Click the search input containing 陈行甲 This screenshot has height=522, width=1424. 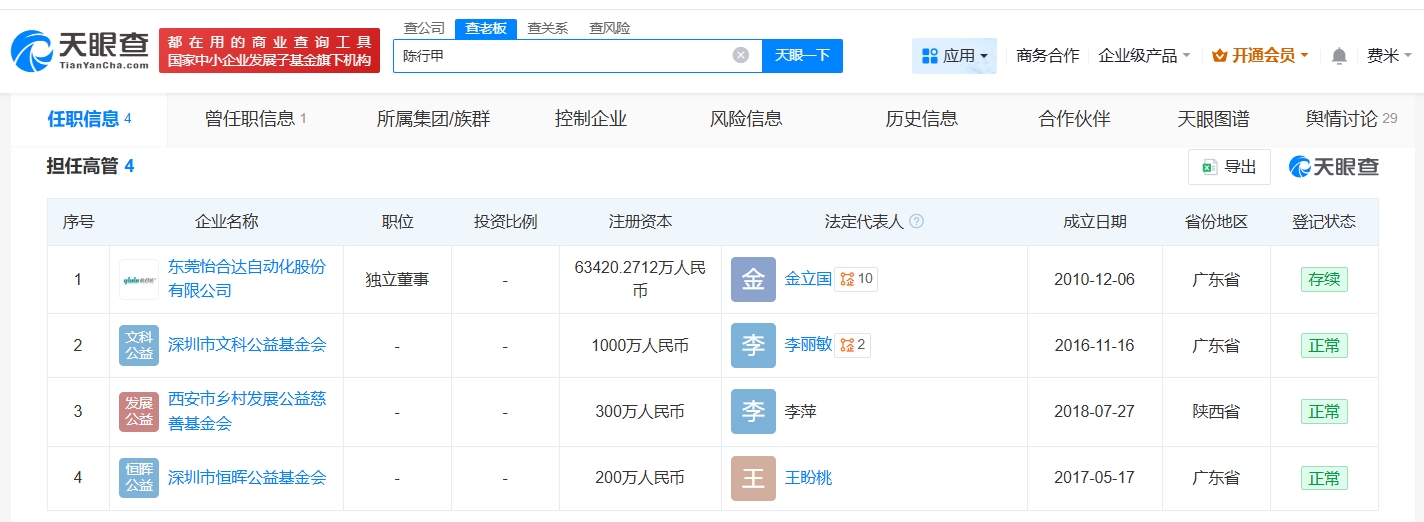tap(560, 56)
